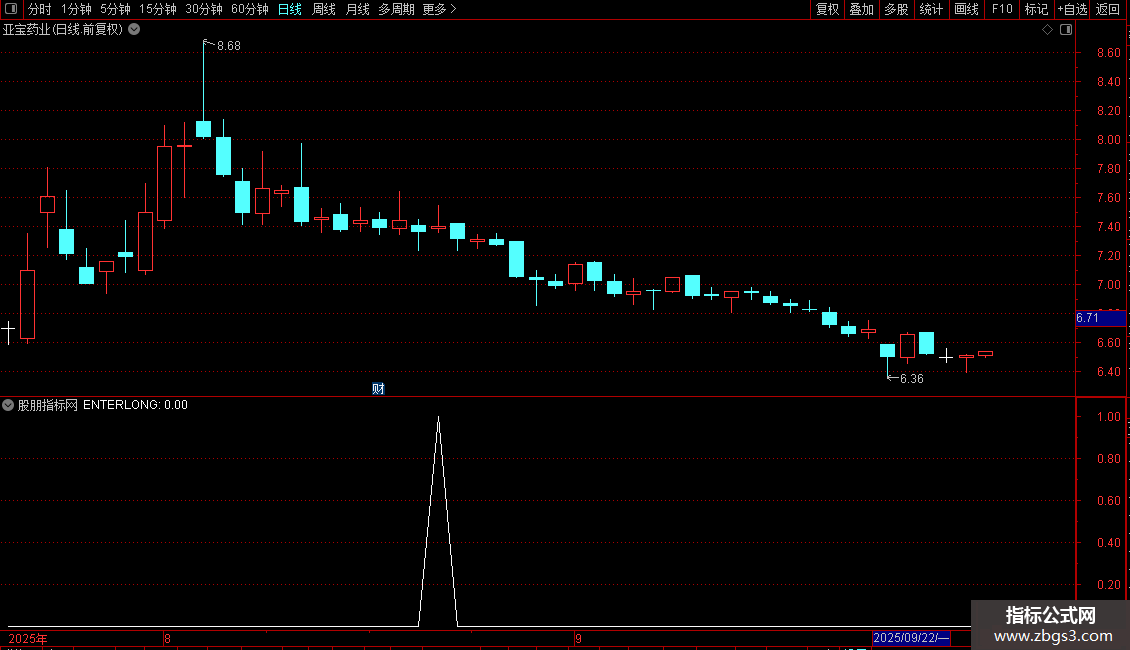Viewport: 1130px width, 650px height.
Task: Click the 1.00 indicator axis label
Action: click(1108, 417)
